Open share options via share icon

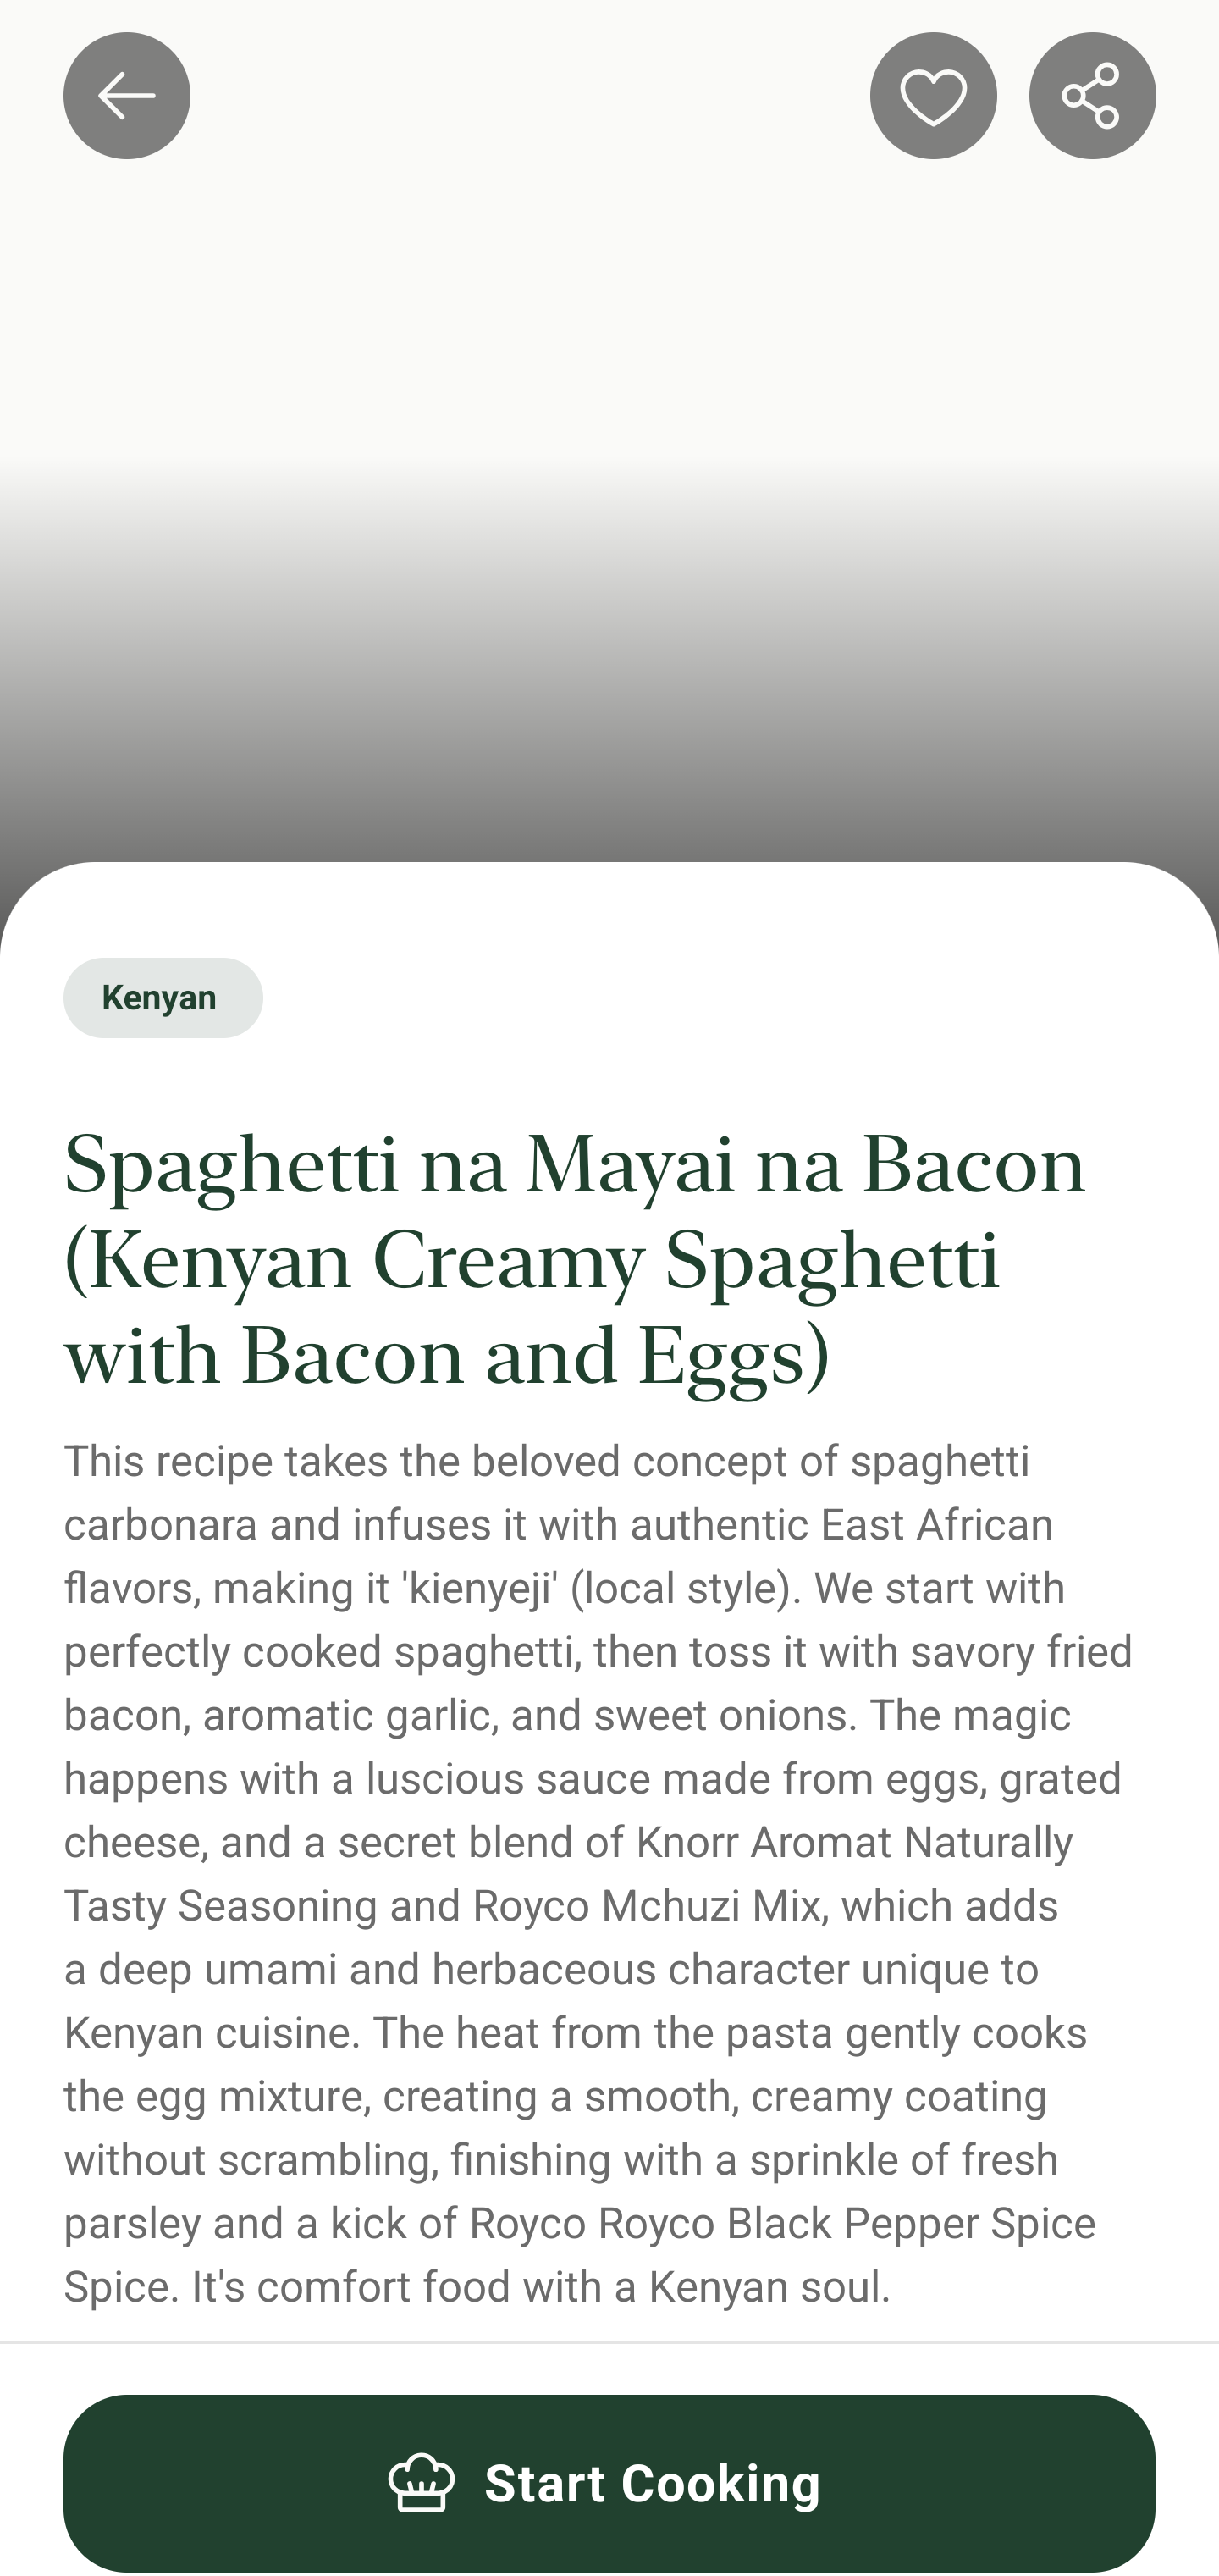(1091, 96)
